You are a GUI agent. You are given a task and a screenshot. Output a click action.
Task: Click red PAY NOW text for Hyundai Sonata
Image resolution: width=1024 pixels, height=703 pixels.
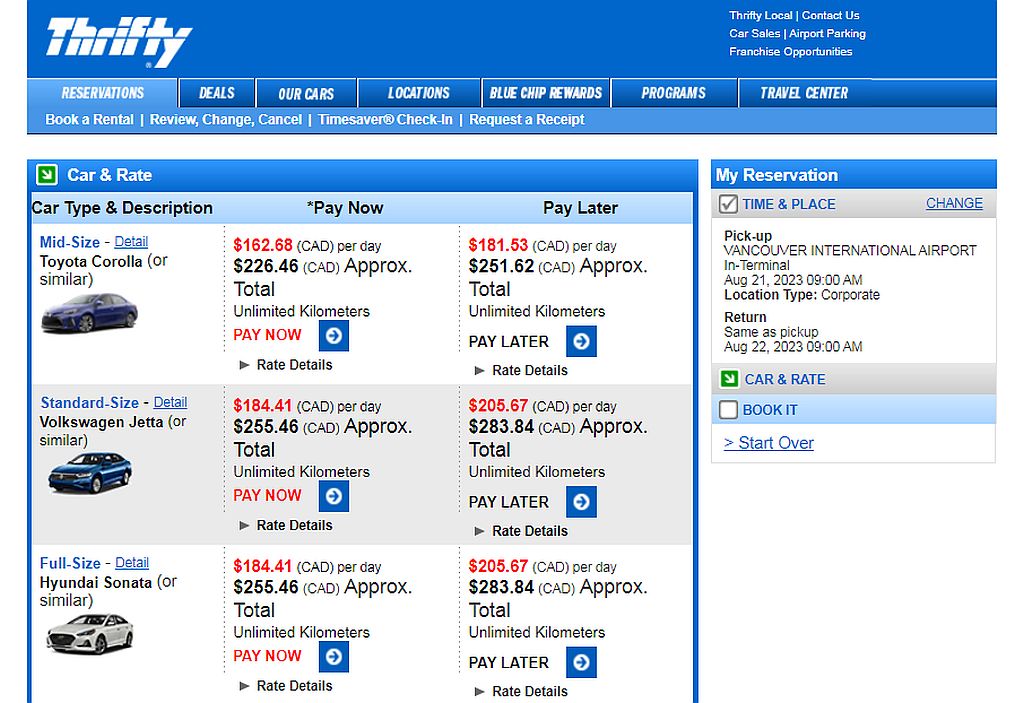tap(267, 656)
